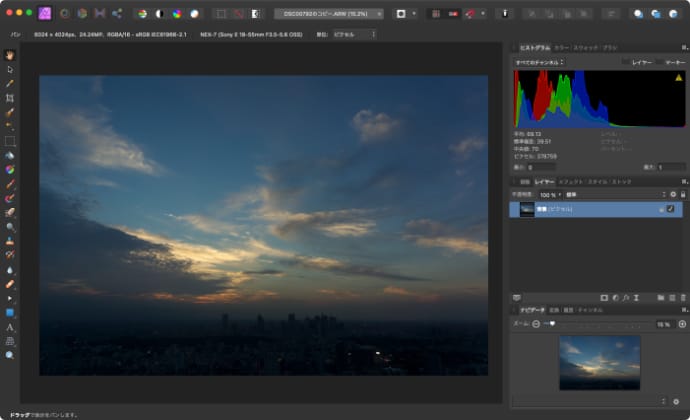Click the navigator zoom-in plus button
Image resolution: width=690 pixels, height=420 pixels.
tap(682, 324)
